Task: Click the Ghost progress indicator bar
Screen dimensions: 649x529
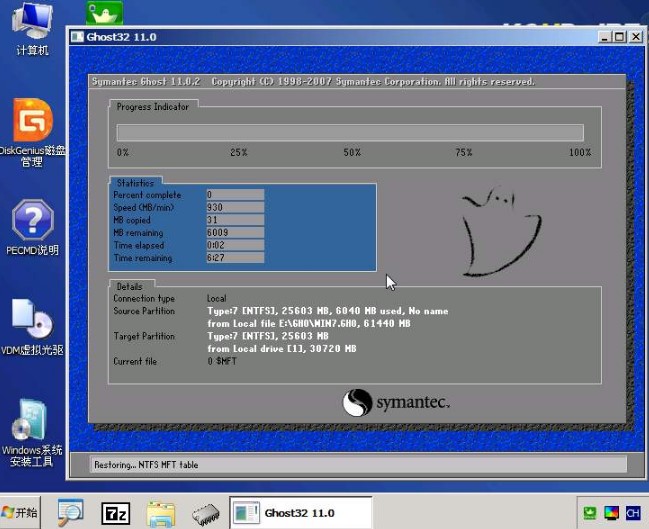Action: pos(350,132)
